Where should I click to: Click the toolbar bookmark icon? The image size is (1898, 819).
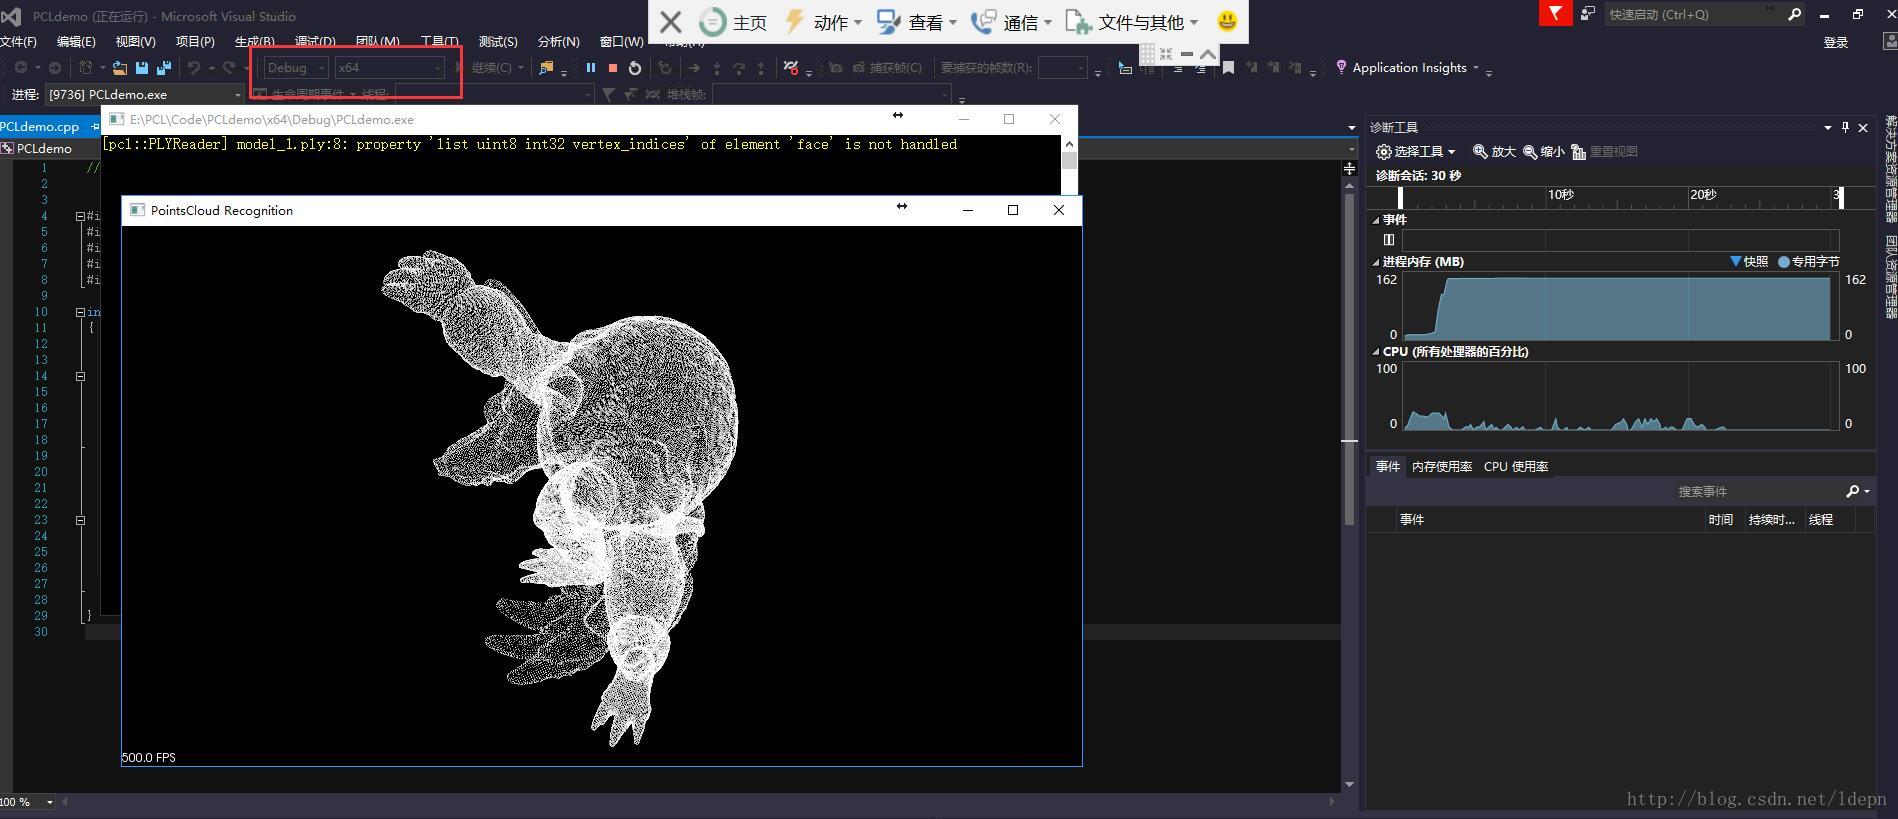[x=1229, y=68]
